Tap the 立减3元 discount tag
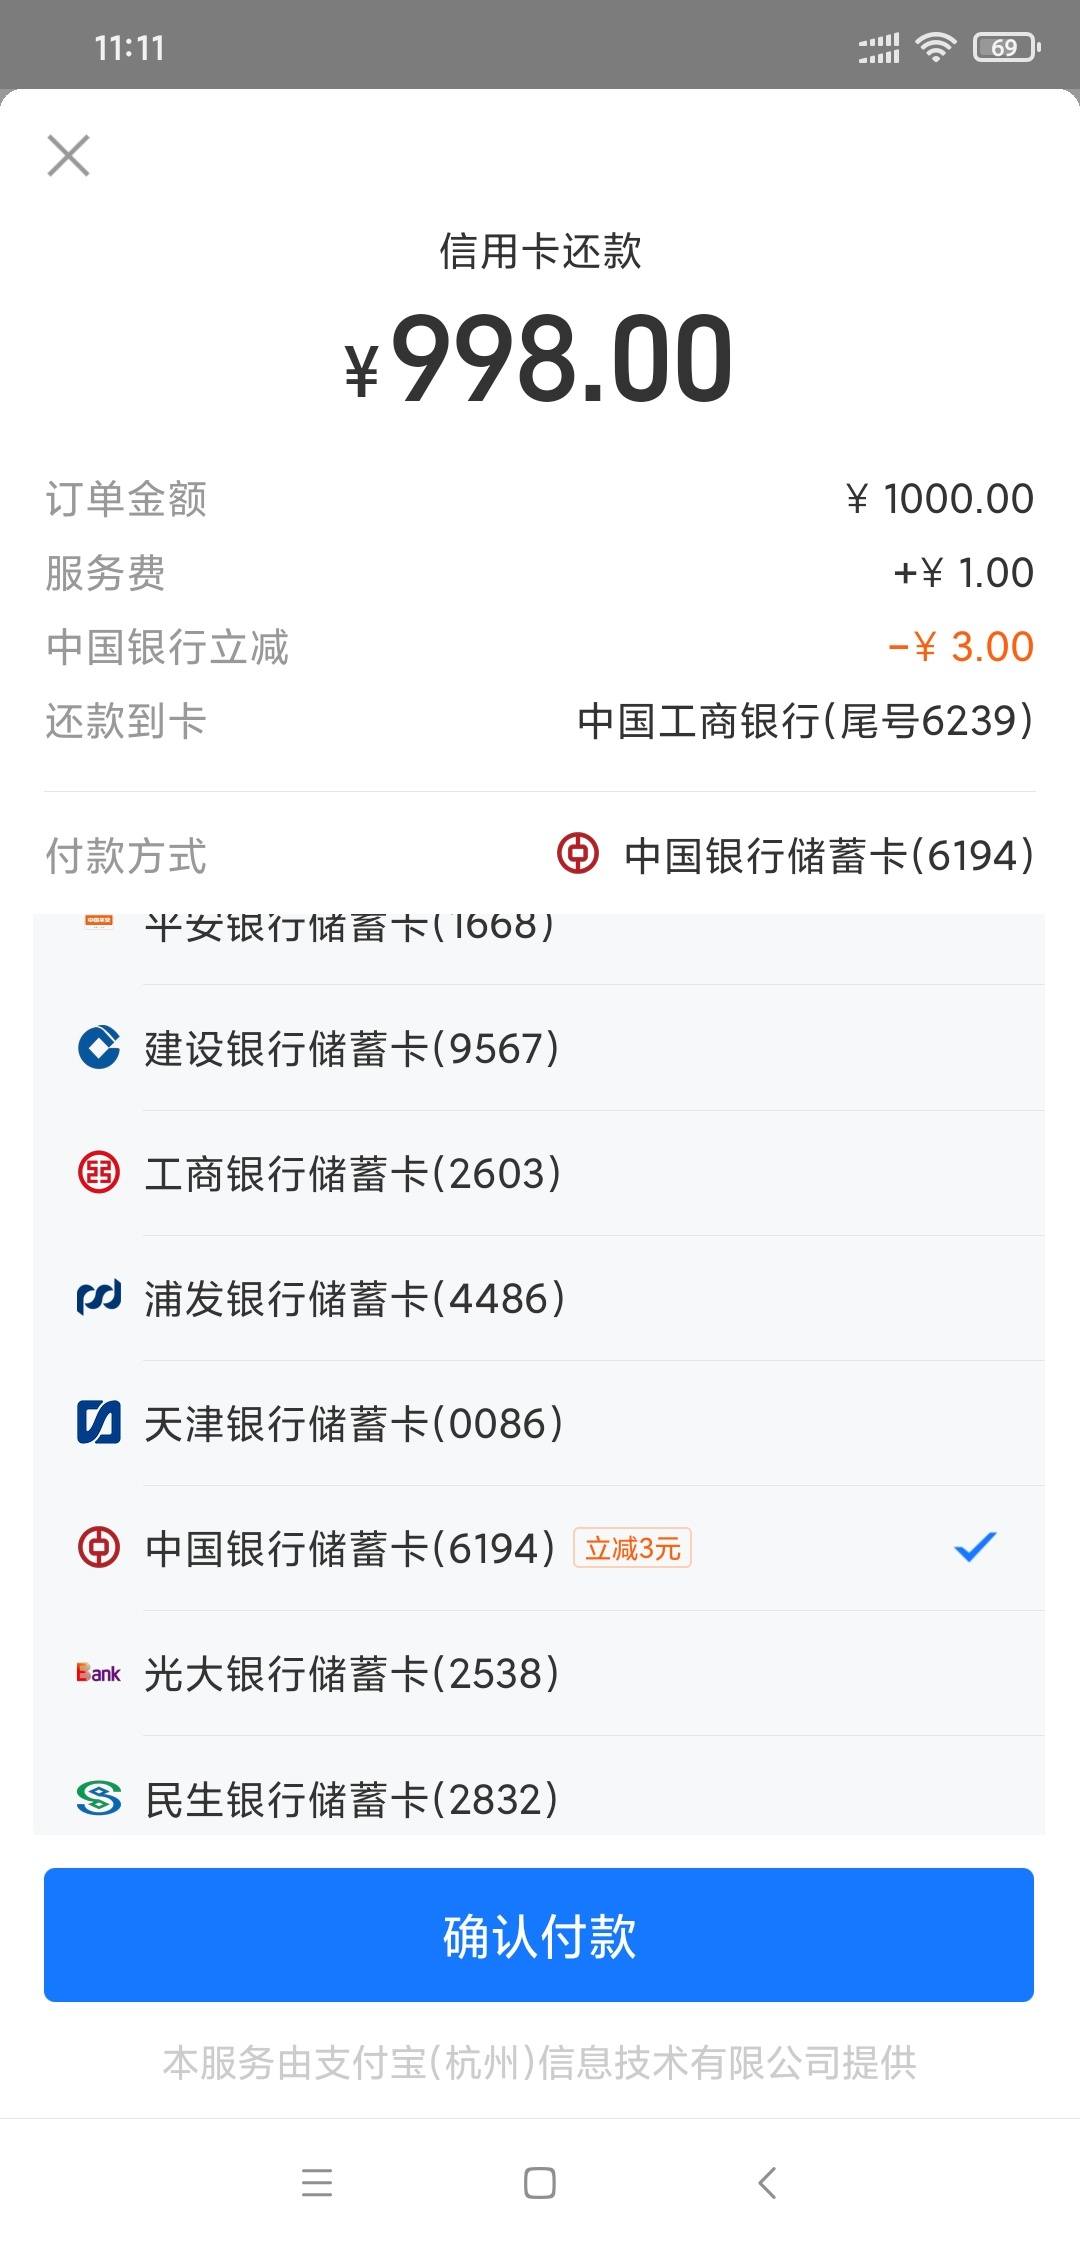1080x2248 pixels. [632, 1548]
